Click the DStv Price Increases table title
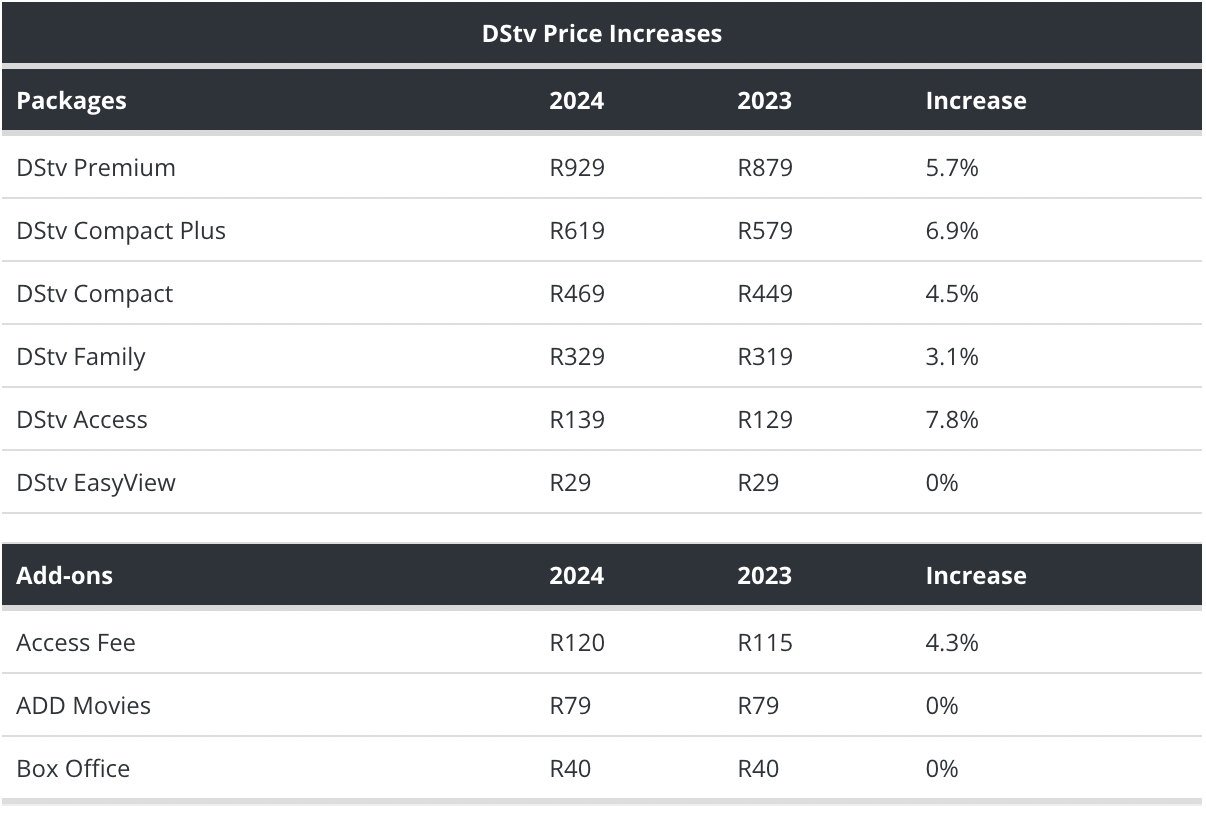 coord(602,33)
